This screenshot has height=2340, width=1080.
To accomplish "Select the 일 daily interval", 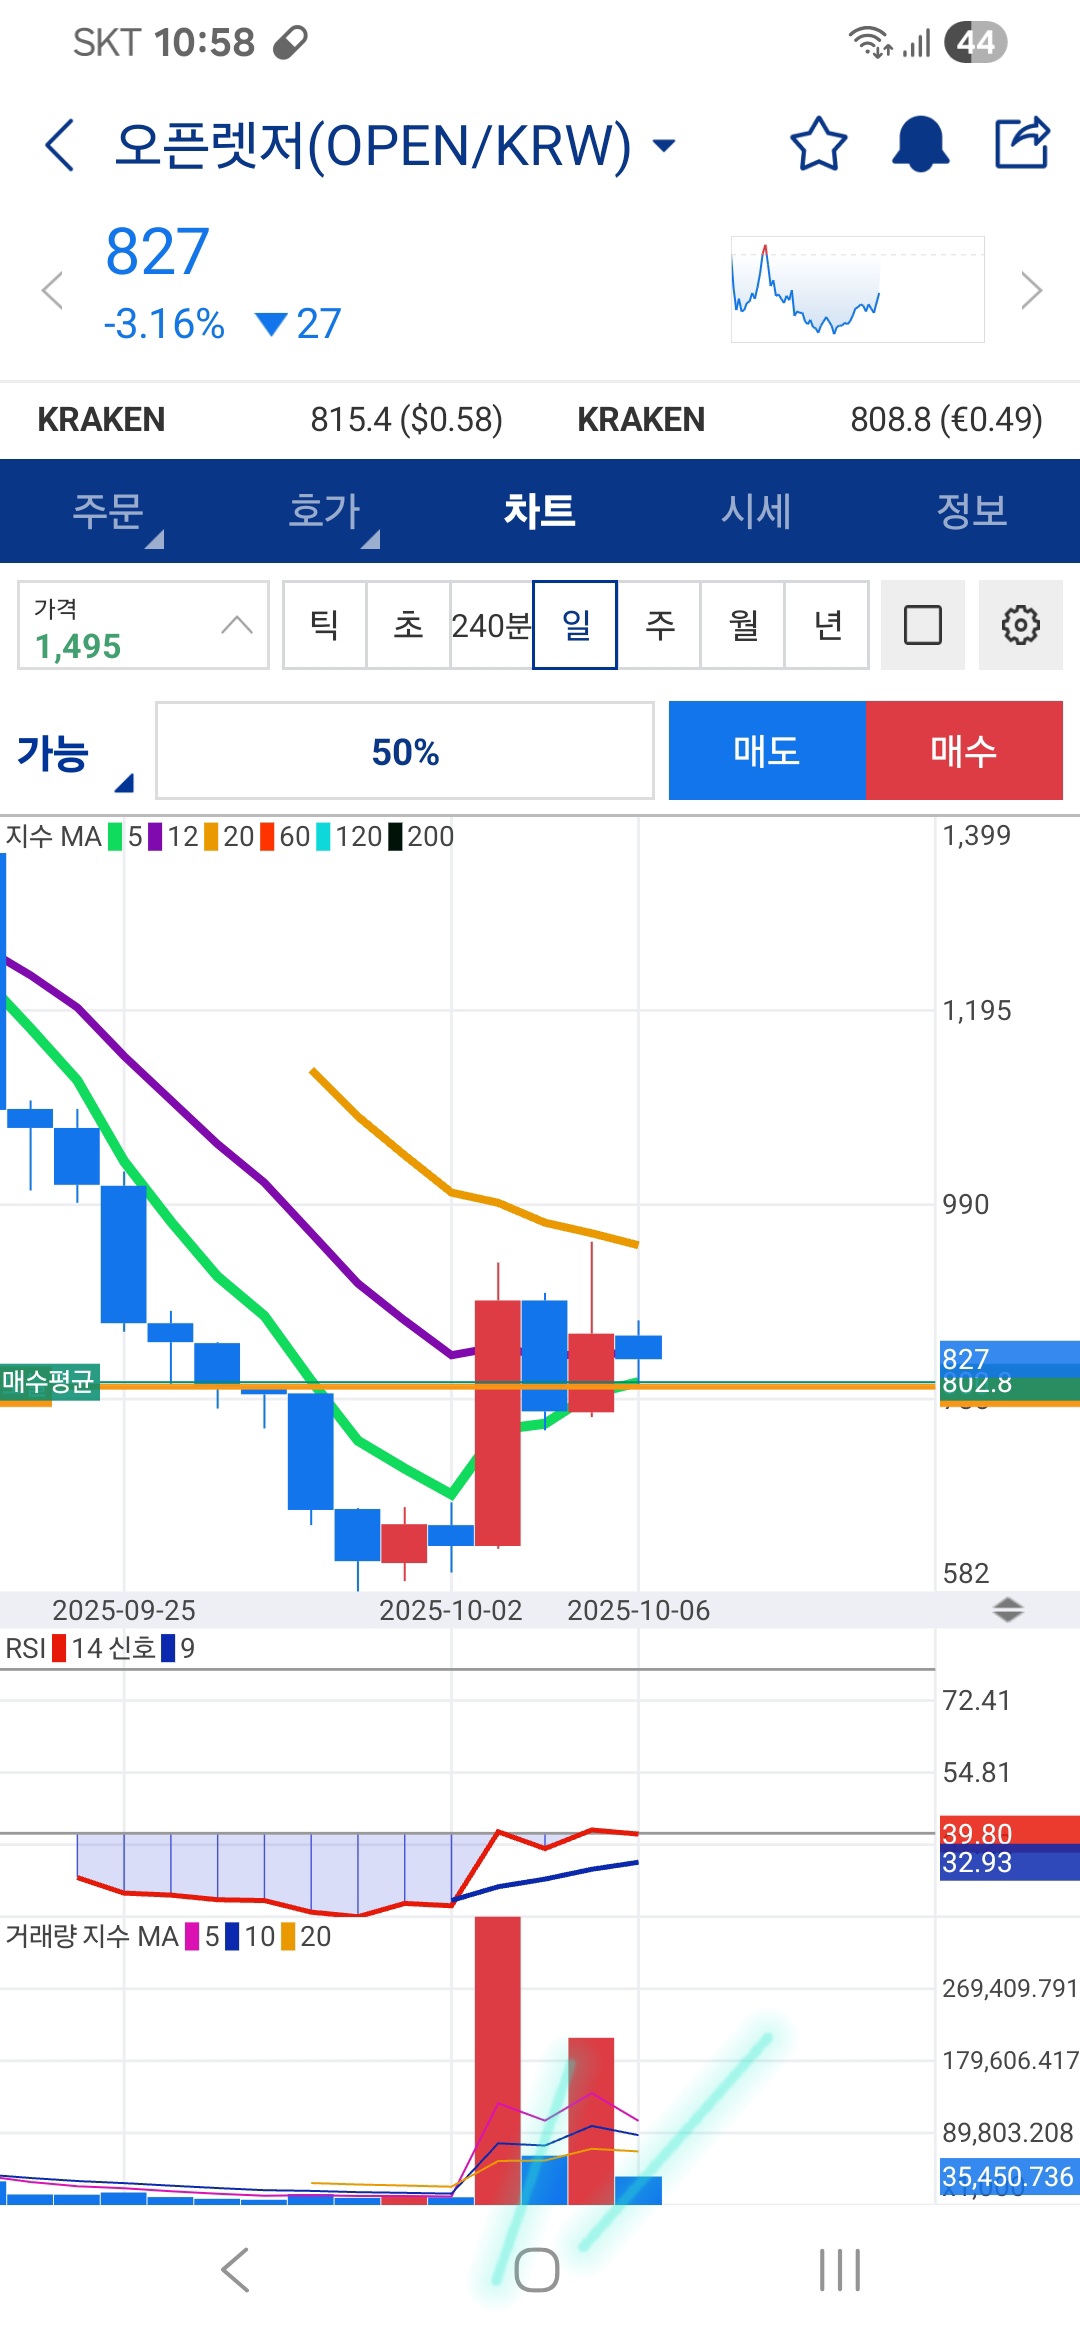I will 575,625.
